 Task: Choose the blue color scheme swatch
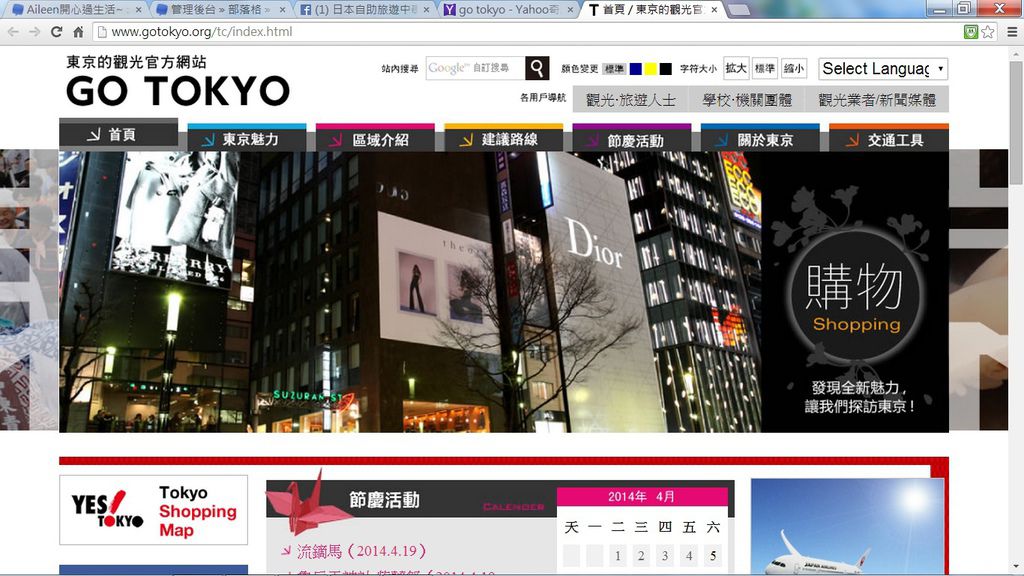tap(635, 69)
